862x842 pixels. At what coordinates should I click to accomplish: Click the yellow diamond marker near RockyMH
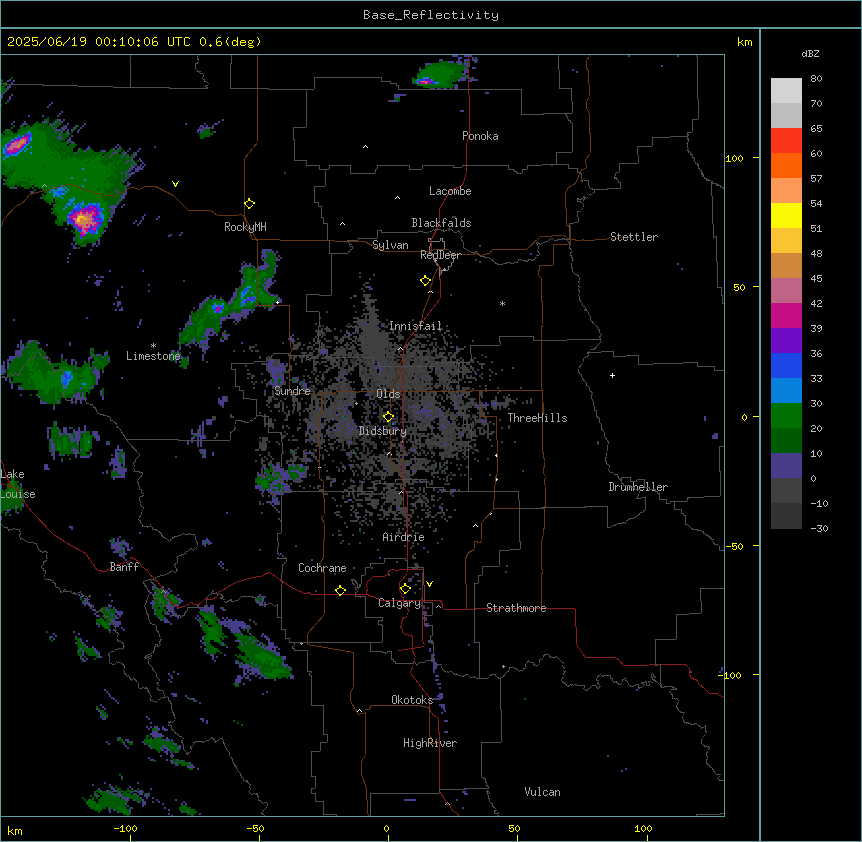pyautogui.click(x=249, y=204)
